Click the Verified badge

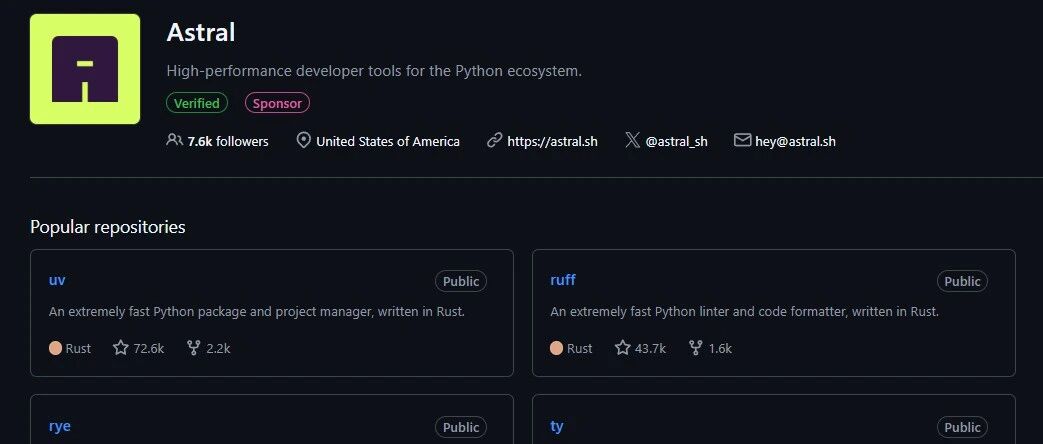[197, 103]
